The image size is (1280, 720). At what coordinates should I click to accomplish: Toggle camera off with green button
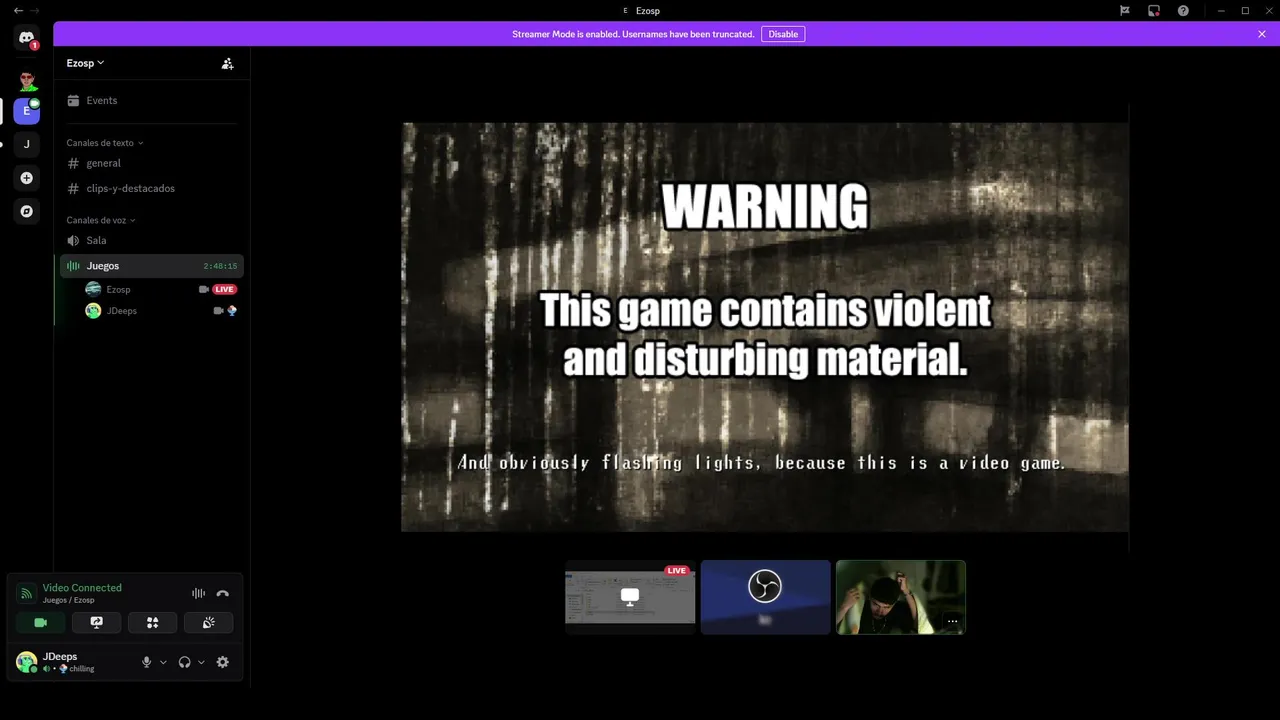point(41,622)
